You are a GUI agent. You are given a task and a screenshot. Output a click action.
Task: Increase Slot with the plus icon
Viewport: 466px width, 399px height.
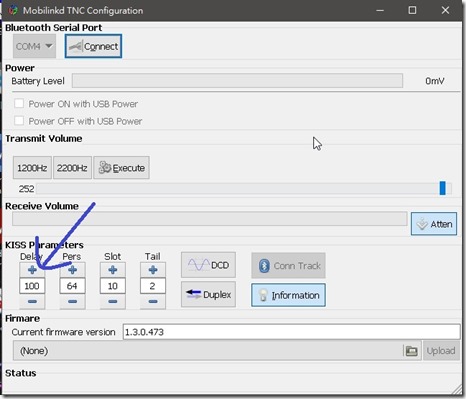[113, 270]
